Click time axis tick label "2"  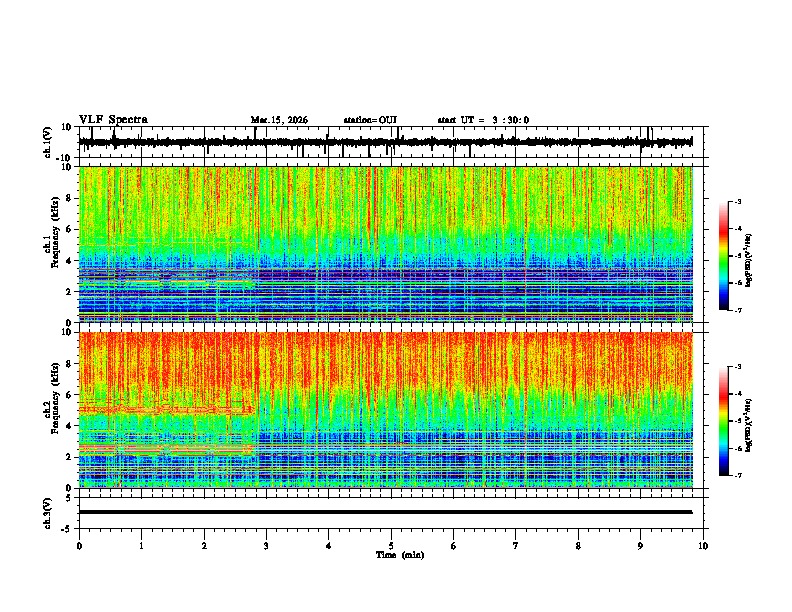204,546
